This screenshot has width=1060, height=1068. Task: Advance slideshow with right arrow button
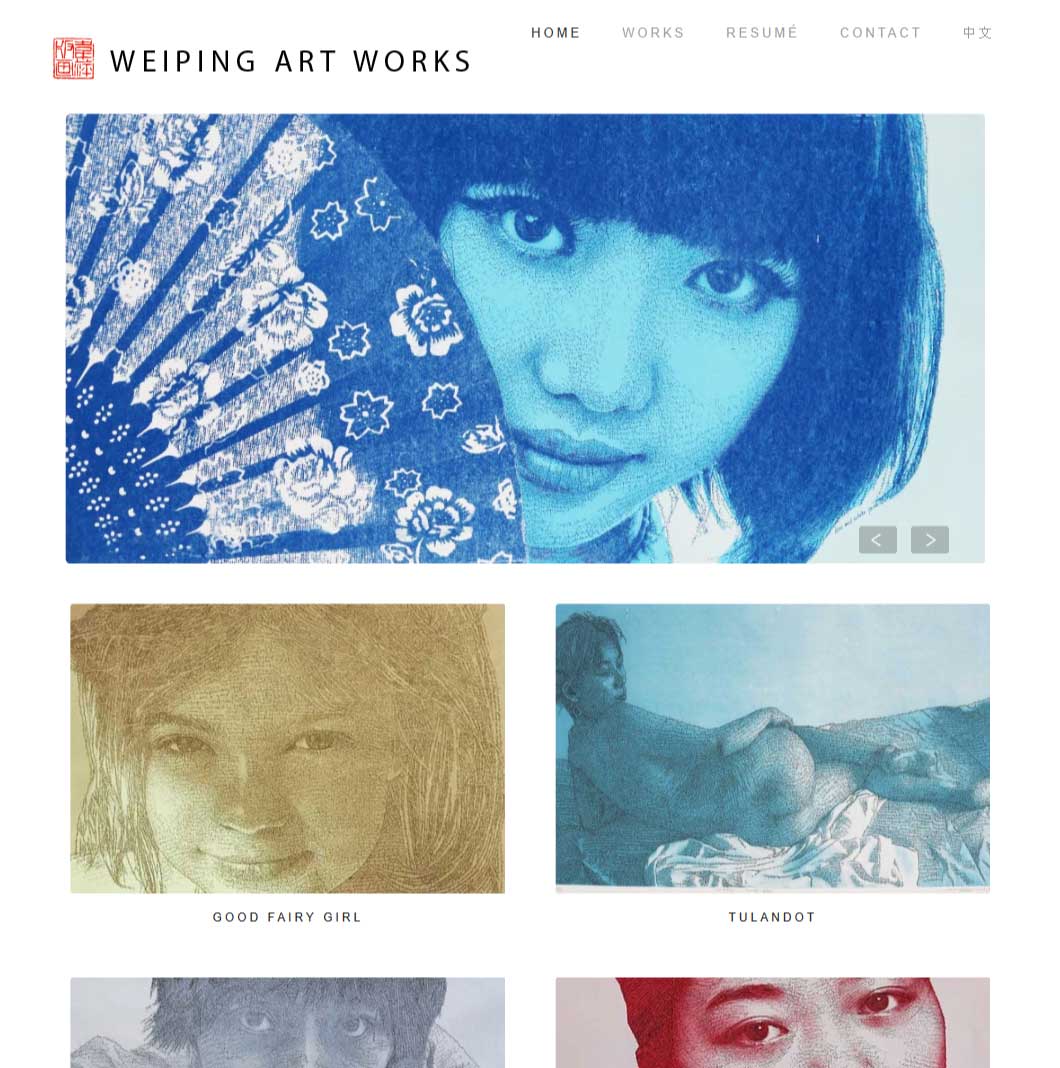pos(930,540)
